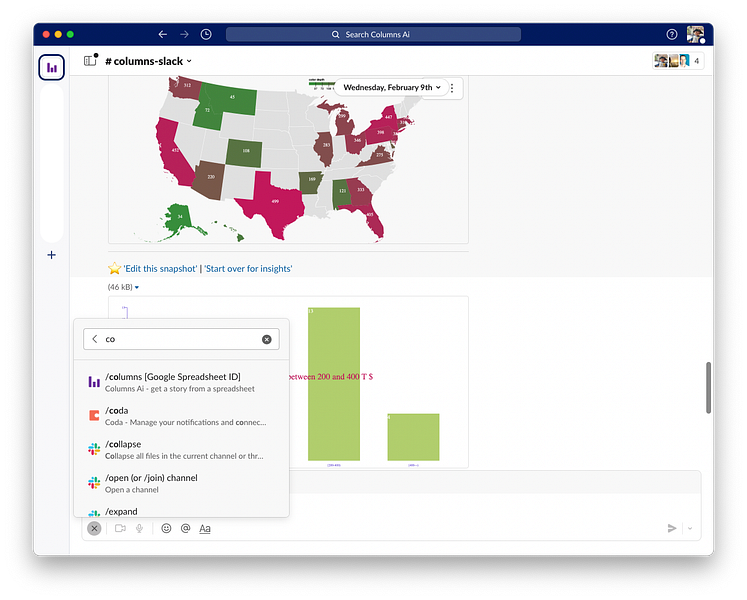Toggle text formatting with Aa

point(205,528)
